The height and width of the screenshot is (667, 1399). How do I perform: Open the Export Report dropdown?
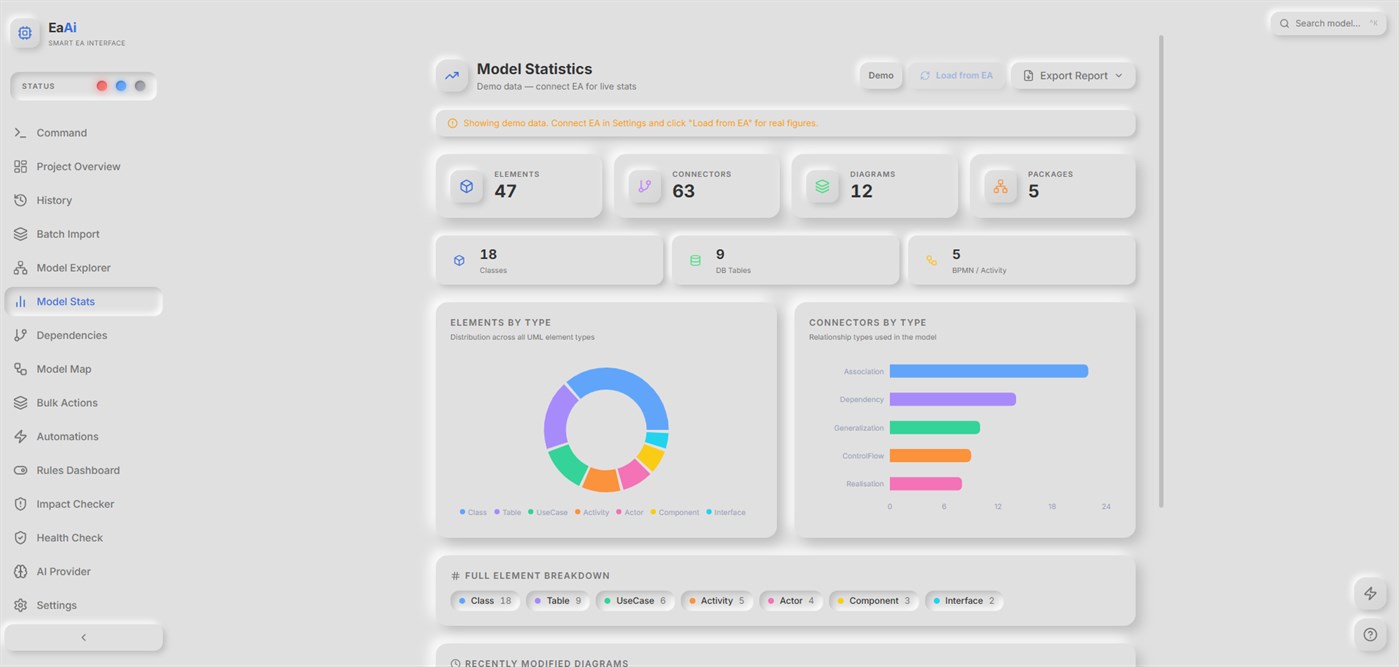[1073, 76]
